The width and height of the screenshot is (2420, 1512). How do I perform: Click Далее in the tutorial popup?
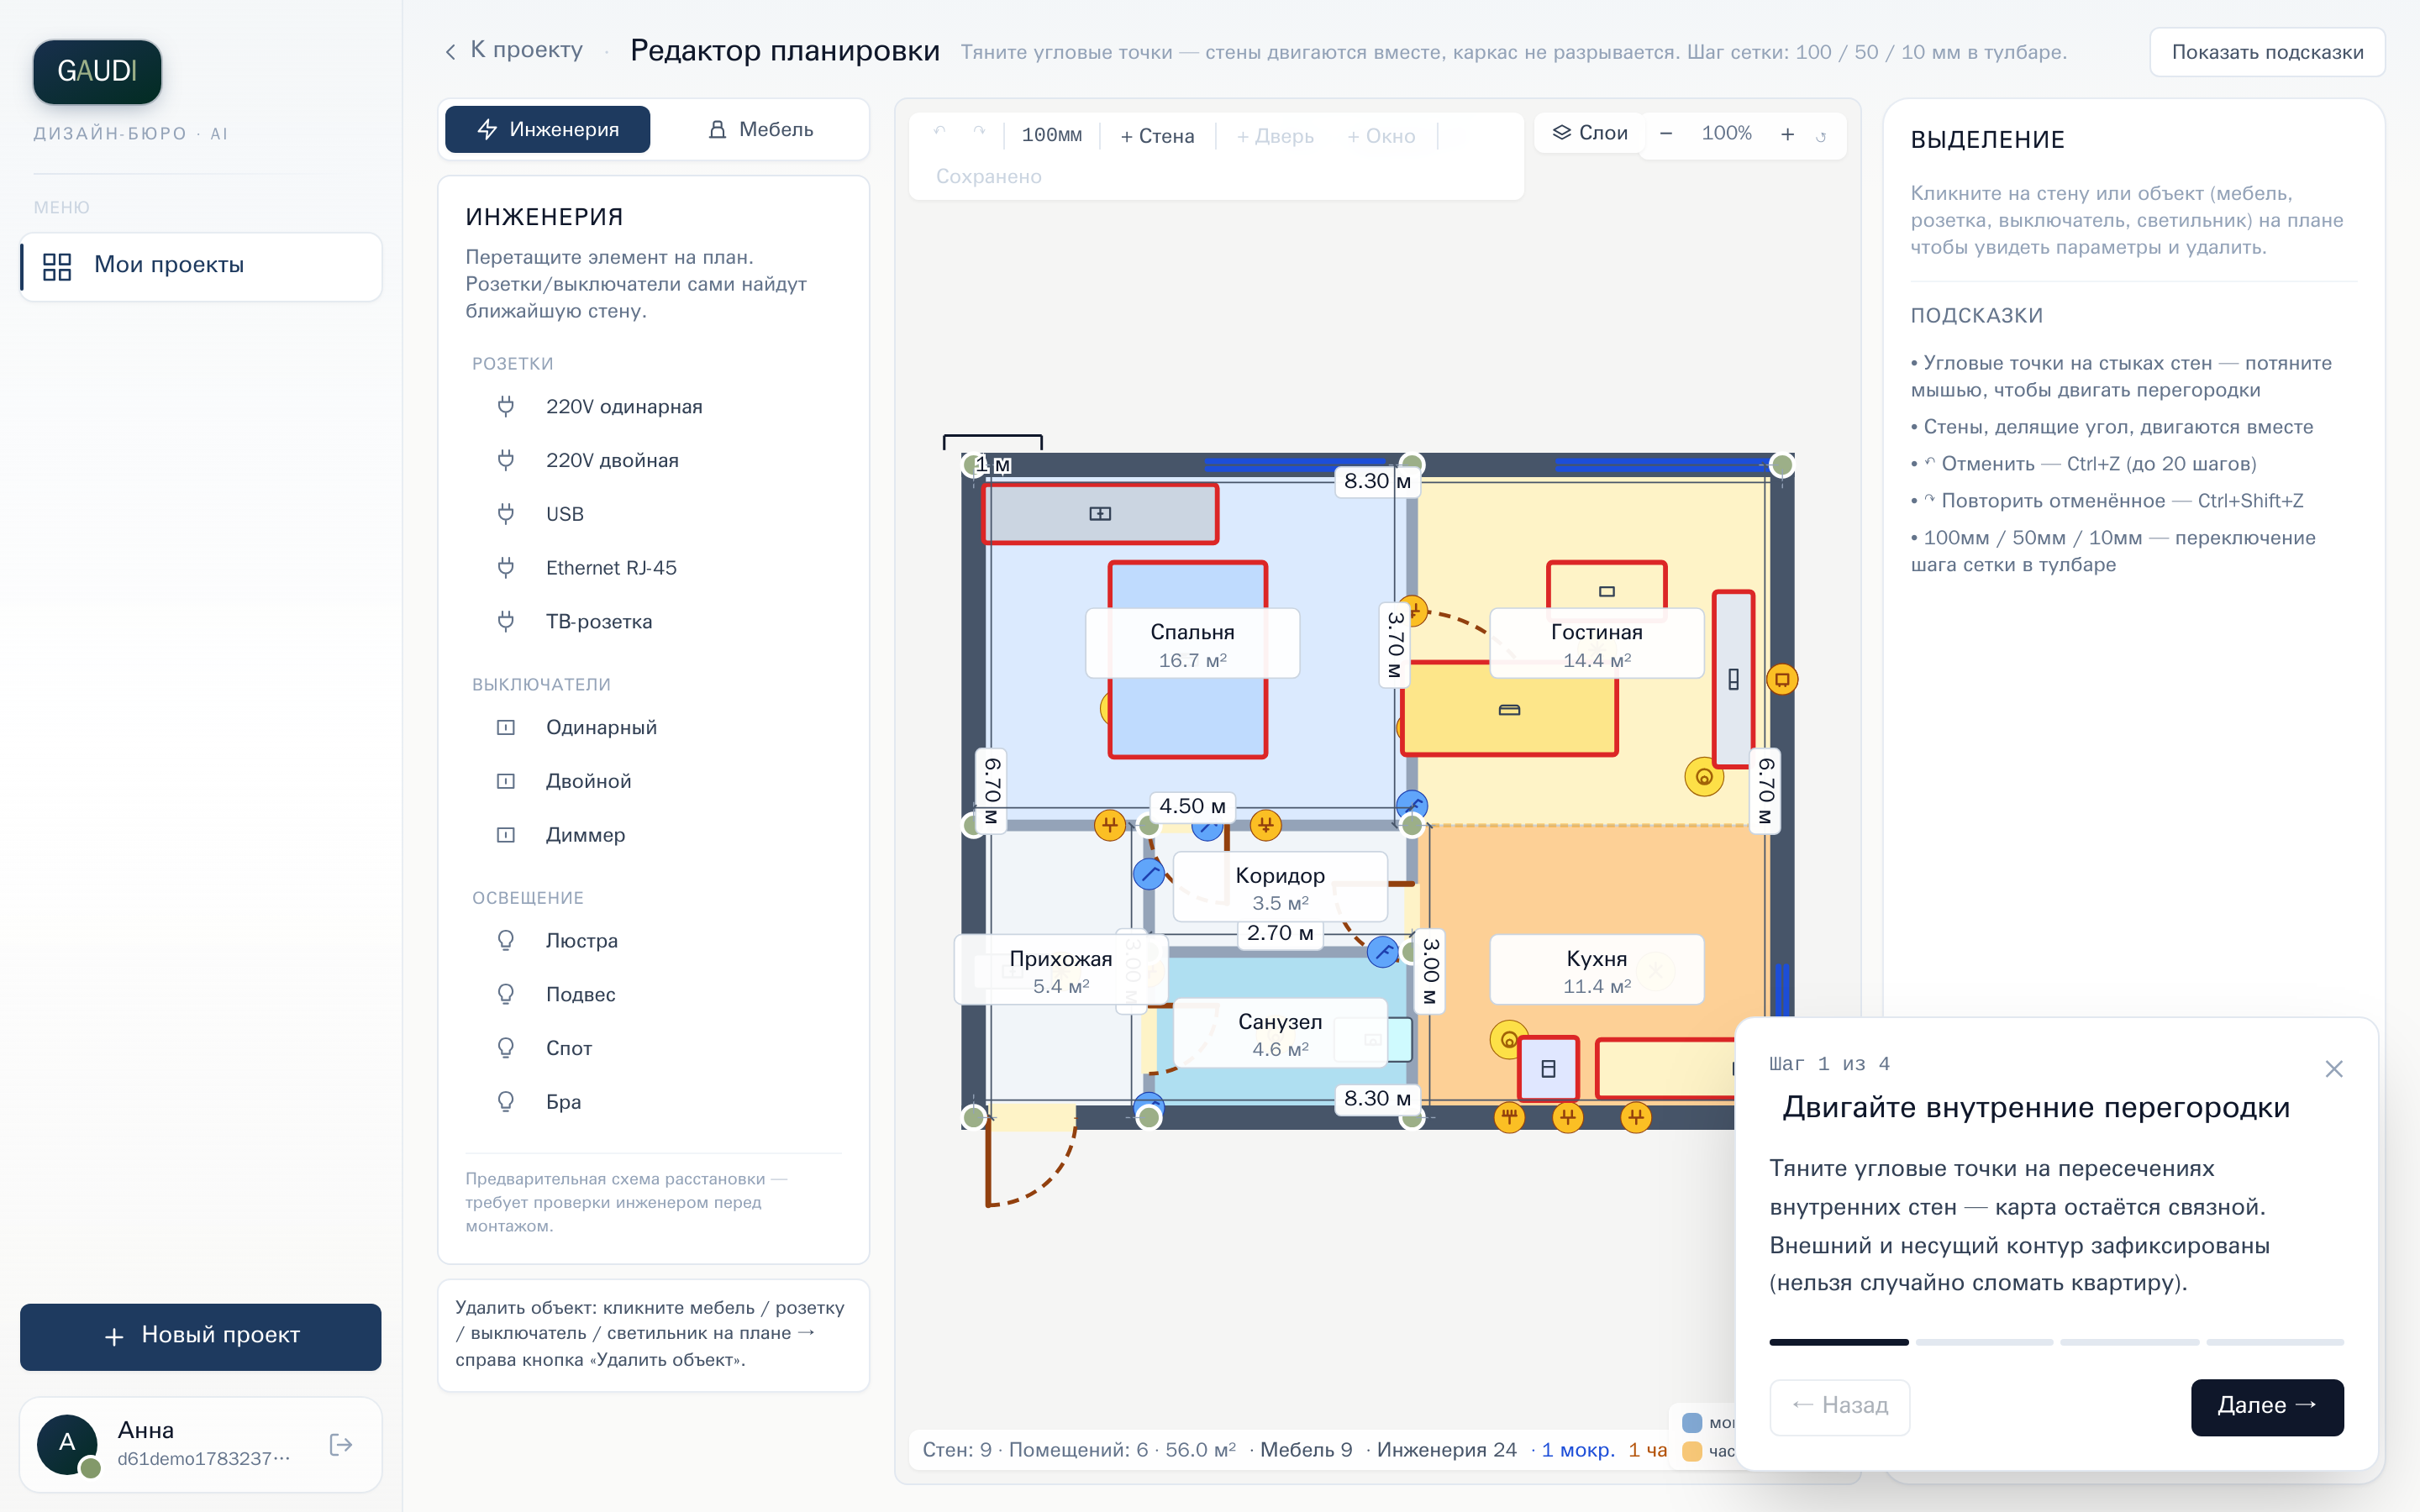pos(2267,1406)
